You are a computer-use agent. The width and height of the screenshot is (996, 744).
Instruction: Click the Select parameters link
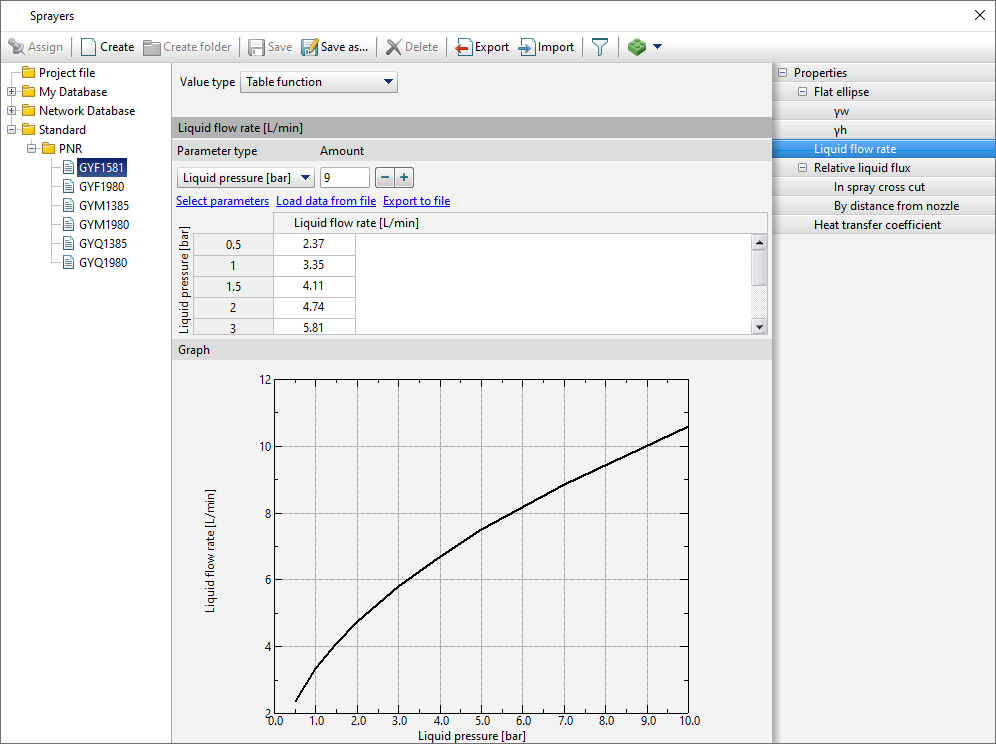(x=222, y=201)
